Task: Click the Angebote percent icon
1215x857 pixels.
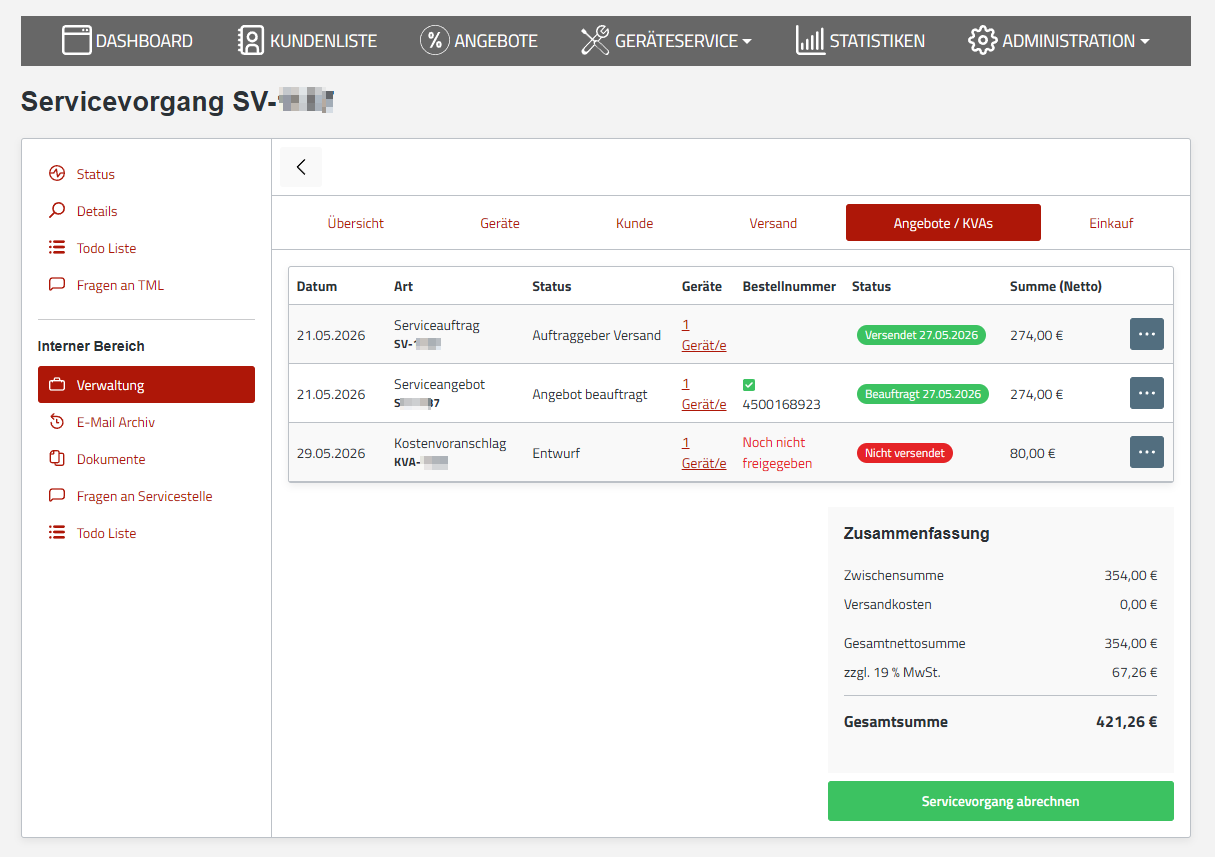Action: click(435, 41)
